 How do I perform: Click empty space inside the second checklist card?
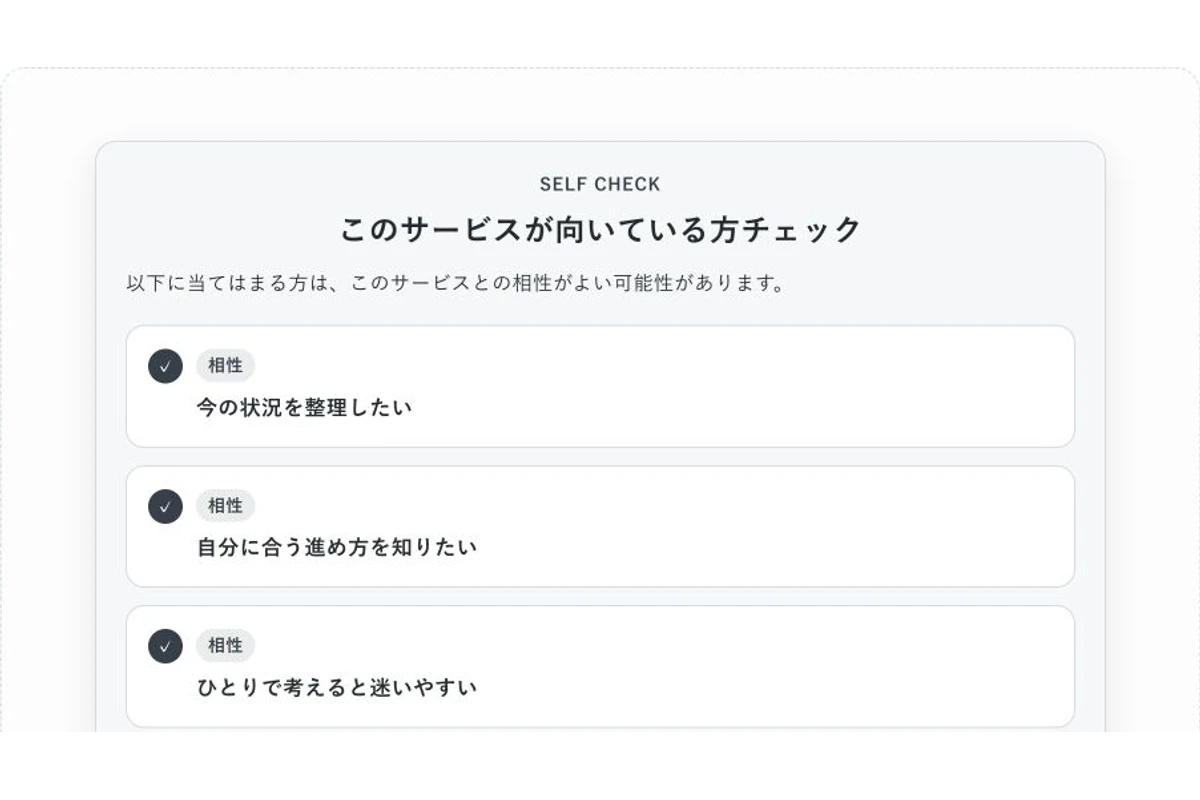(750, 526)
